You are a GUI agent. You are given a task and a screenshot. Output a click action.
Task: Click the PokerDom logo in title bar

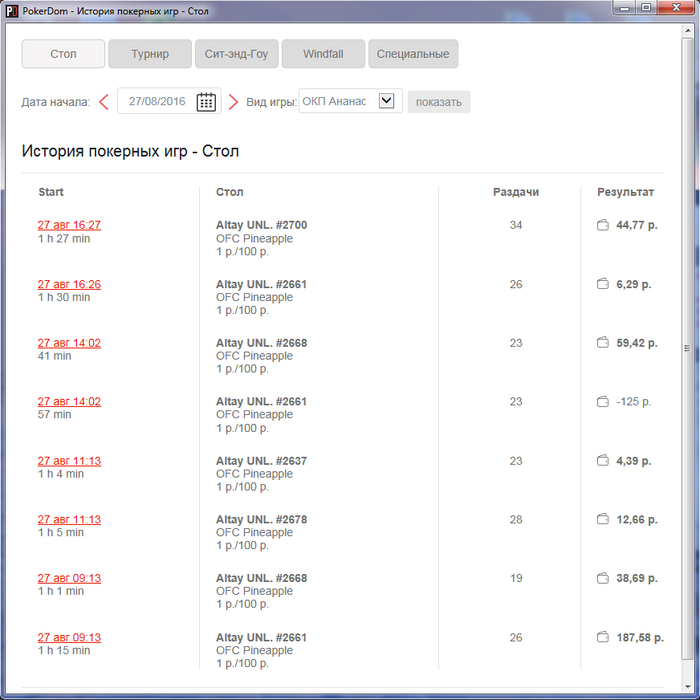pos(12,11)
